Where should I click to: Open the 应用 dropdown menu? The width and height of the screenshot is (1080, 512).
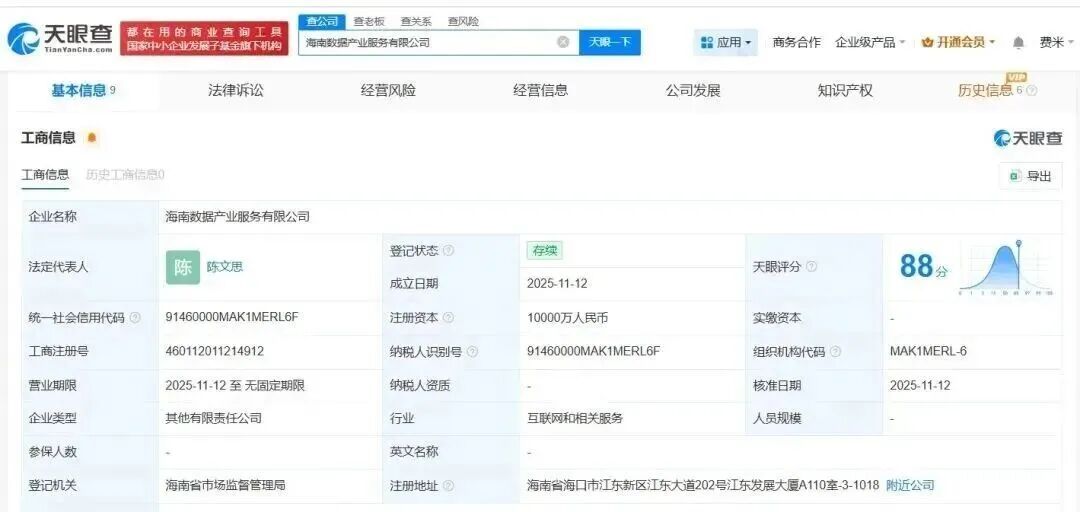coord(726,42)
